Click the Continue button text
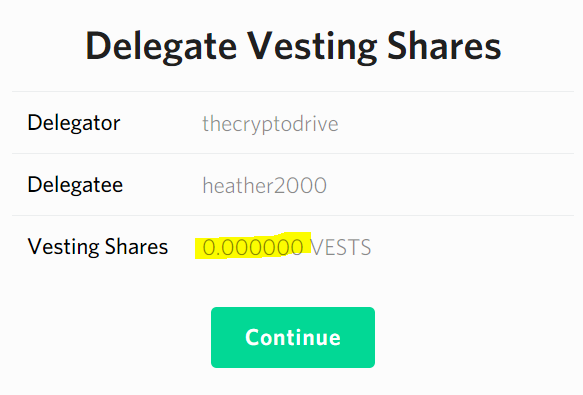The image size is (583, 395). [293, 337]
